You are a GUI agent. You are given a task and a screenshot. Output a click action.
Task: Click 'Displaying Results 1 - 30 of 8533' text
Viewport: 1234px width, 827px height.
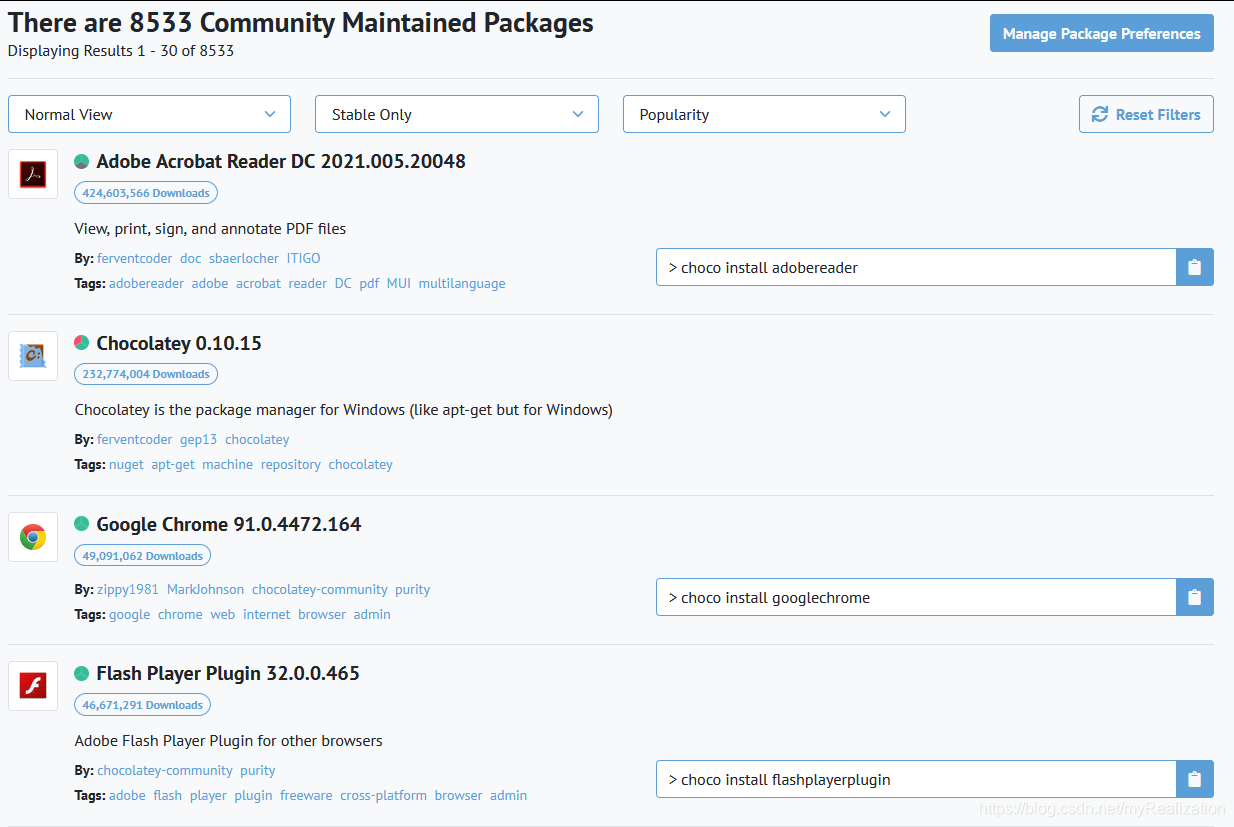pyautogui.click(x=121, y=50)
